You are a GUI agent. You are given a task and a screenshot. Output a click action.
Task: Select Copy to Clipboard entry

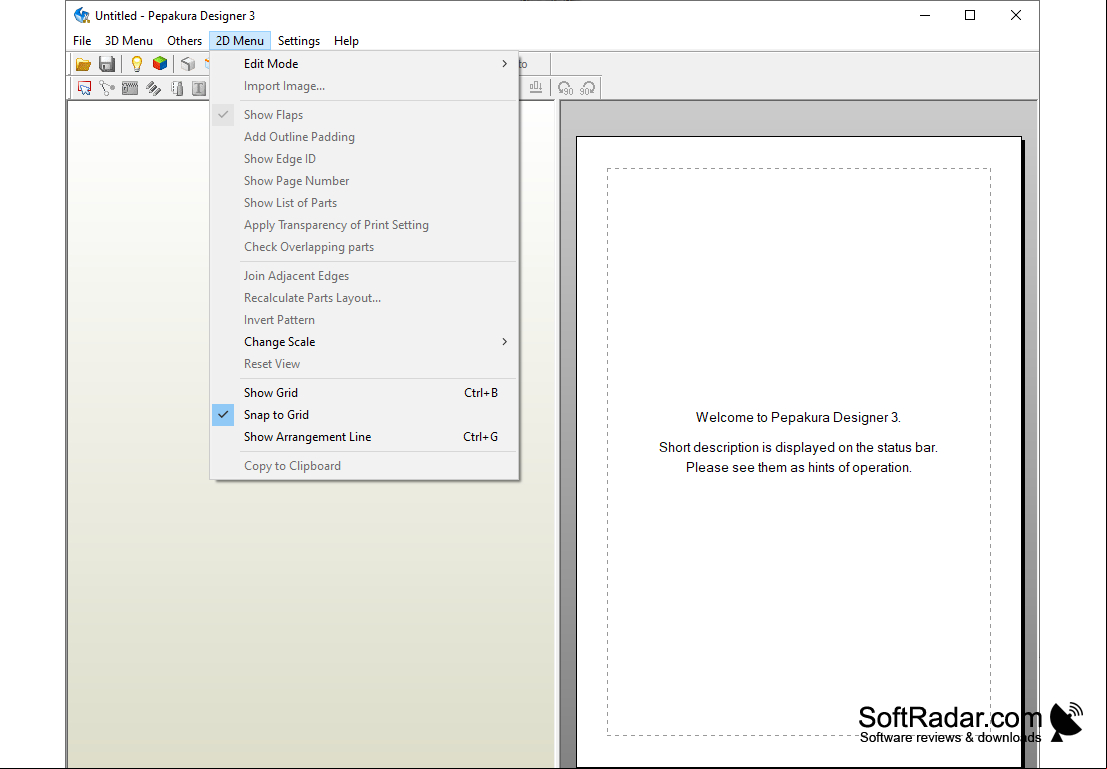(364, 466)
